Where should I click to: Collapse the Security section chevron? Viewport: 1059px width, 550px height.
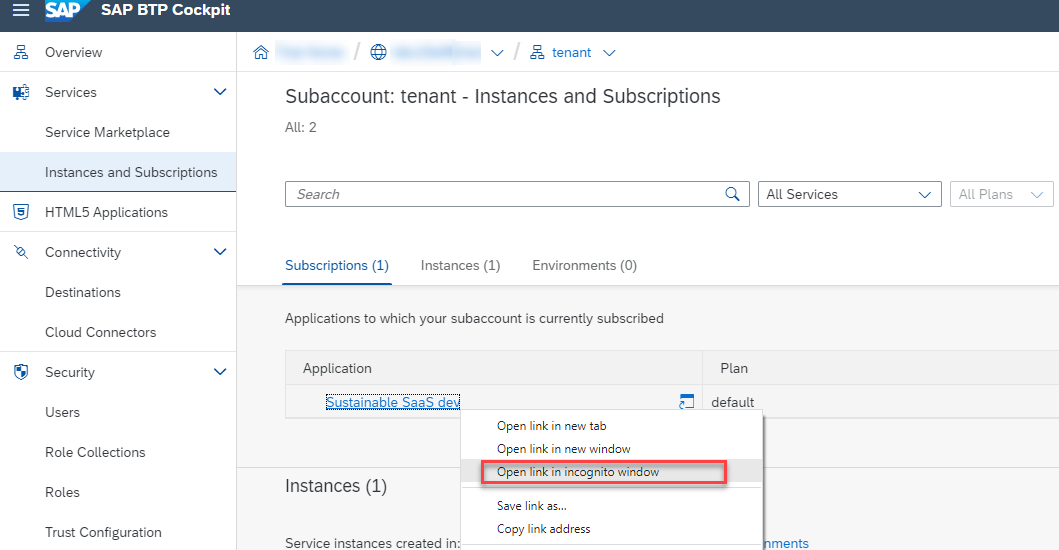tap(219, 372)
